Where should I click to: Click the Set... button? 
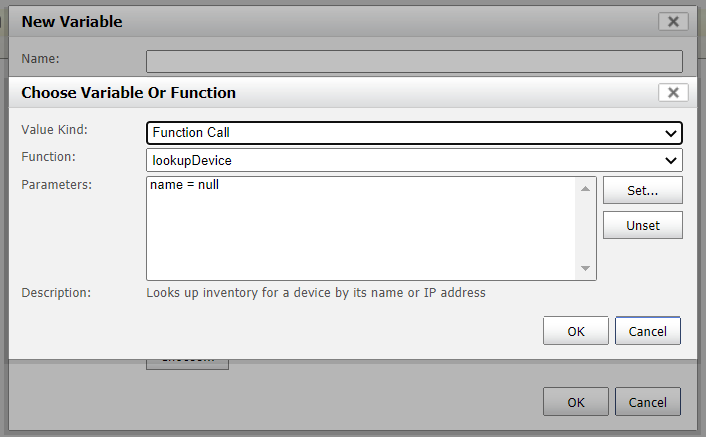[643, 190]
